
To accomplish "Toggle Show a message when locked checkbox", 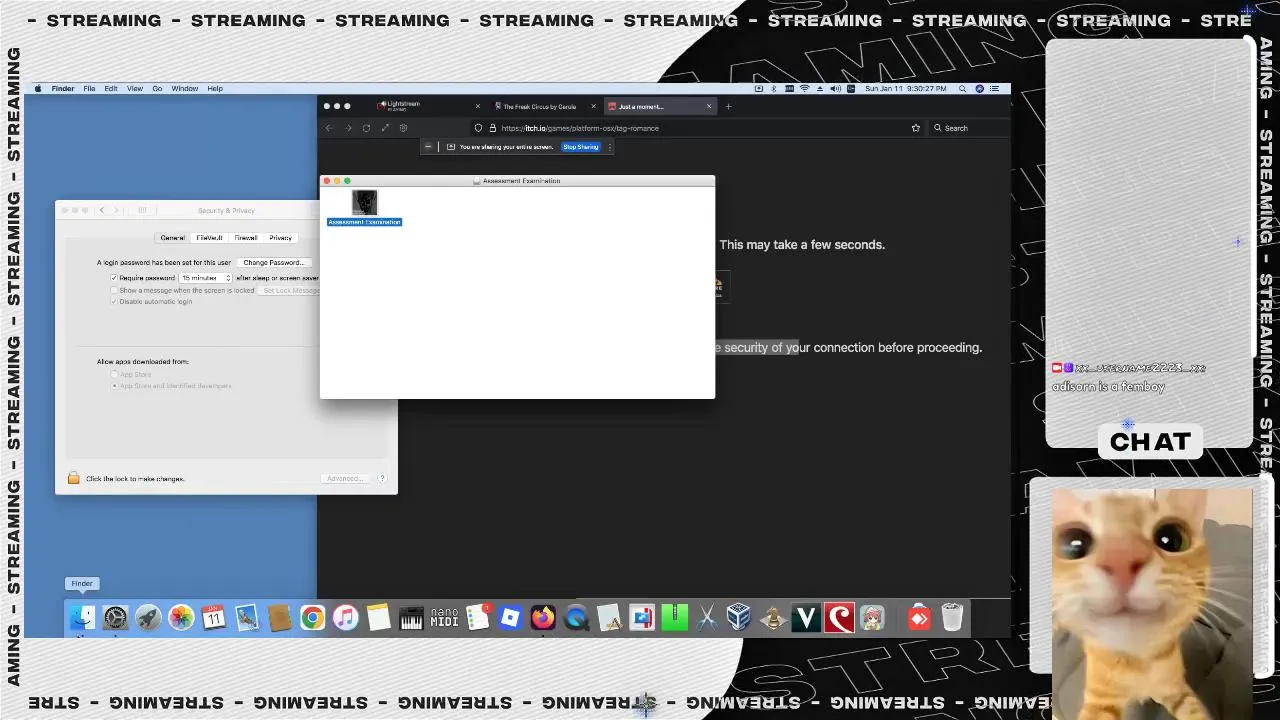I will [x=114, y=290].
